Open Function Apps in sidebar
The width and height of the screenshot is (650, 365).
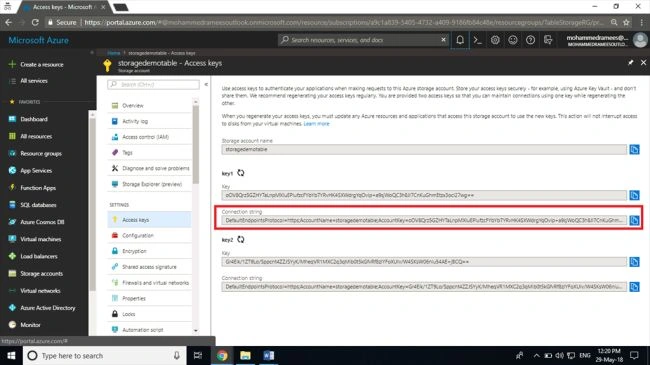pyautogui.click(x=38, y=187)
